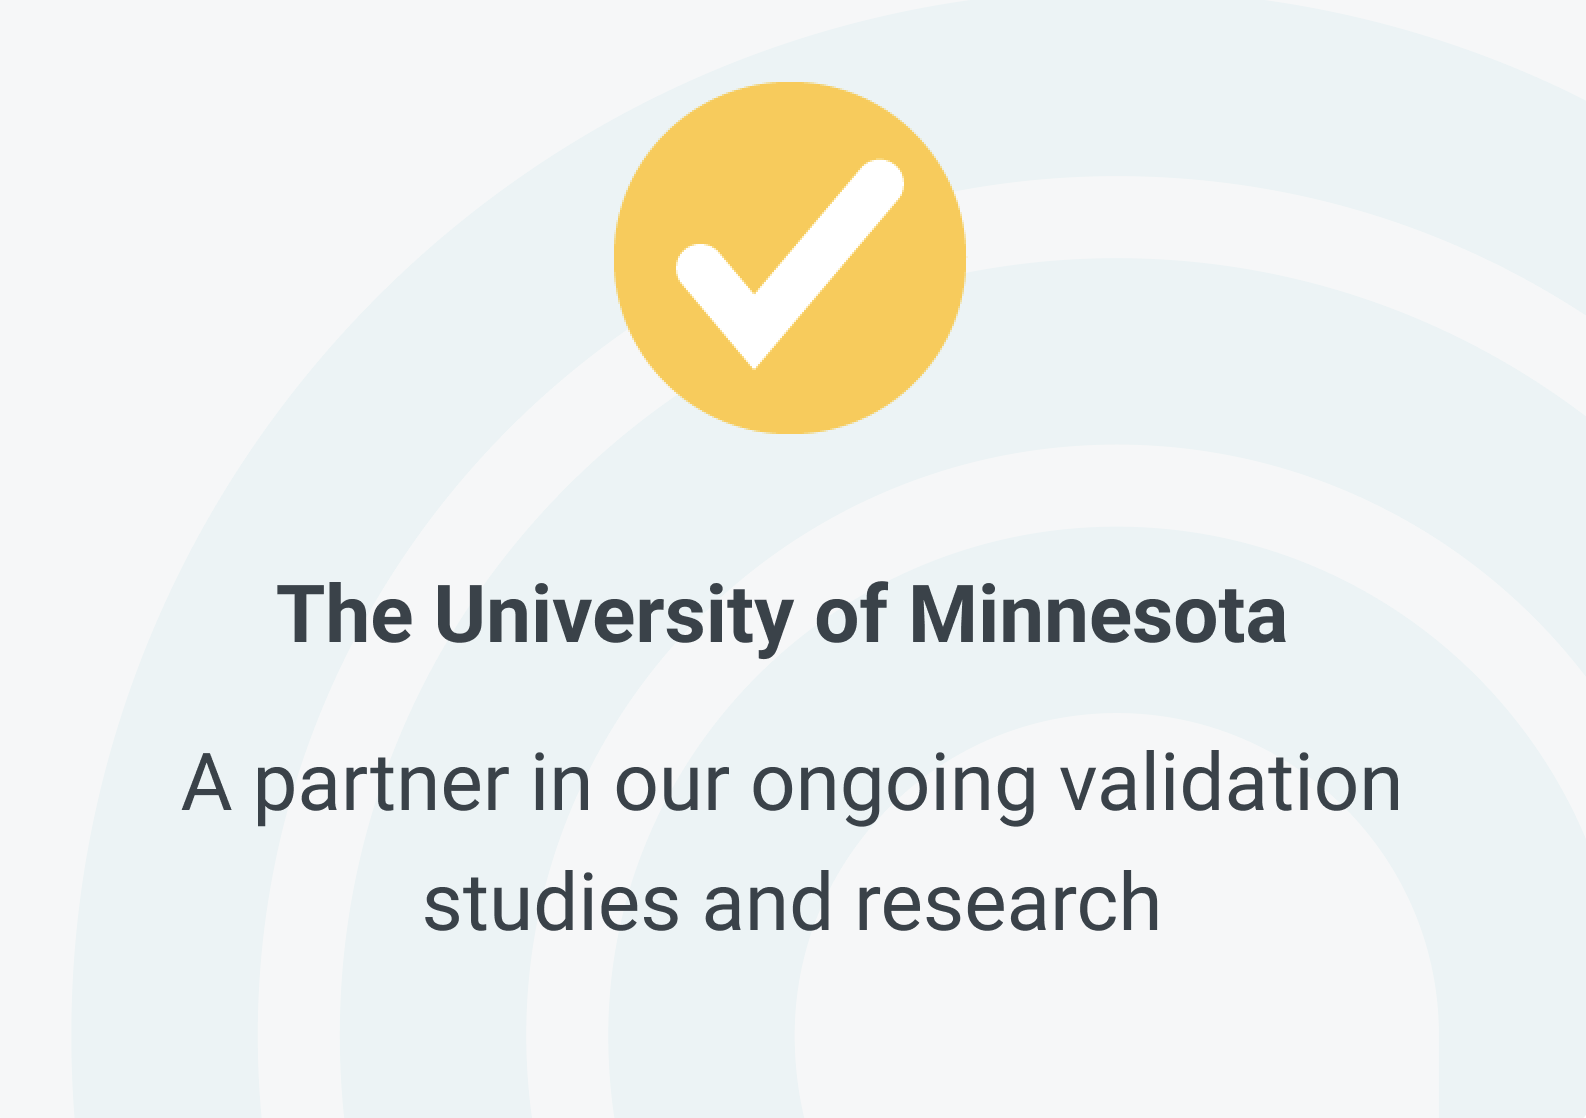Screen dimensions: 1586x1118
Task: Select the word The in the heading
Action: pos(344,613)
